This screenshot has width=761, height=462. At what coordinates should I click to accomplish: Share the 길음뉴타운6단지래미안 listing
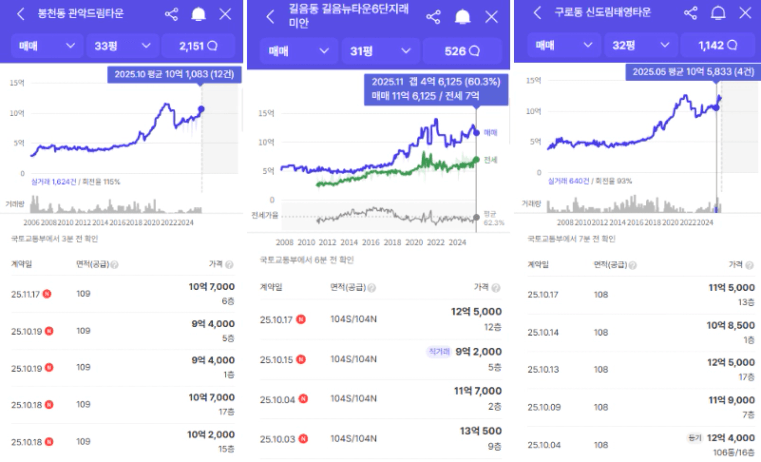pyautogui.click(x=433, y=17)
